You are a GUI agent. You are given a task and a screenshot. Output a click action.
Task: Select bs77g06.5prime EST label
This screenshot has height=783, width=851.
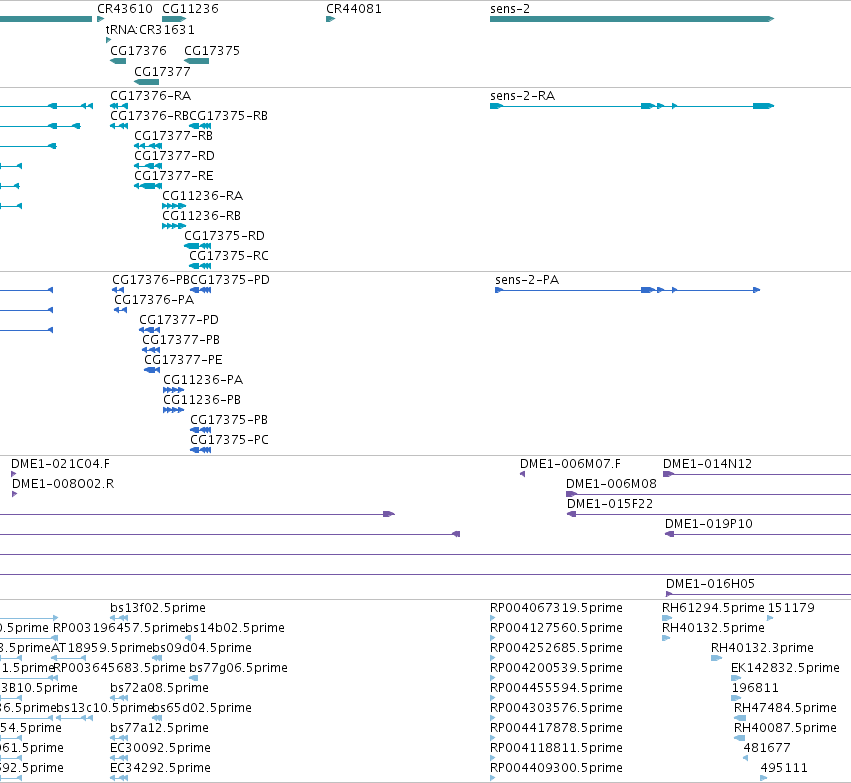click(x=238, y=668)
